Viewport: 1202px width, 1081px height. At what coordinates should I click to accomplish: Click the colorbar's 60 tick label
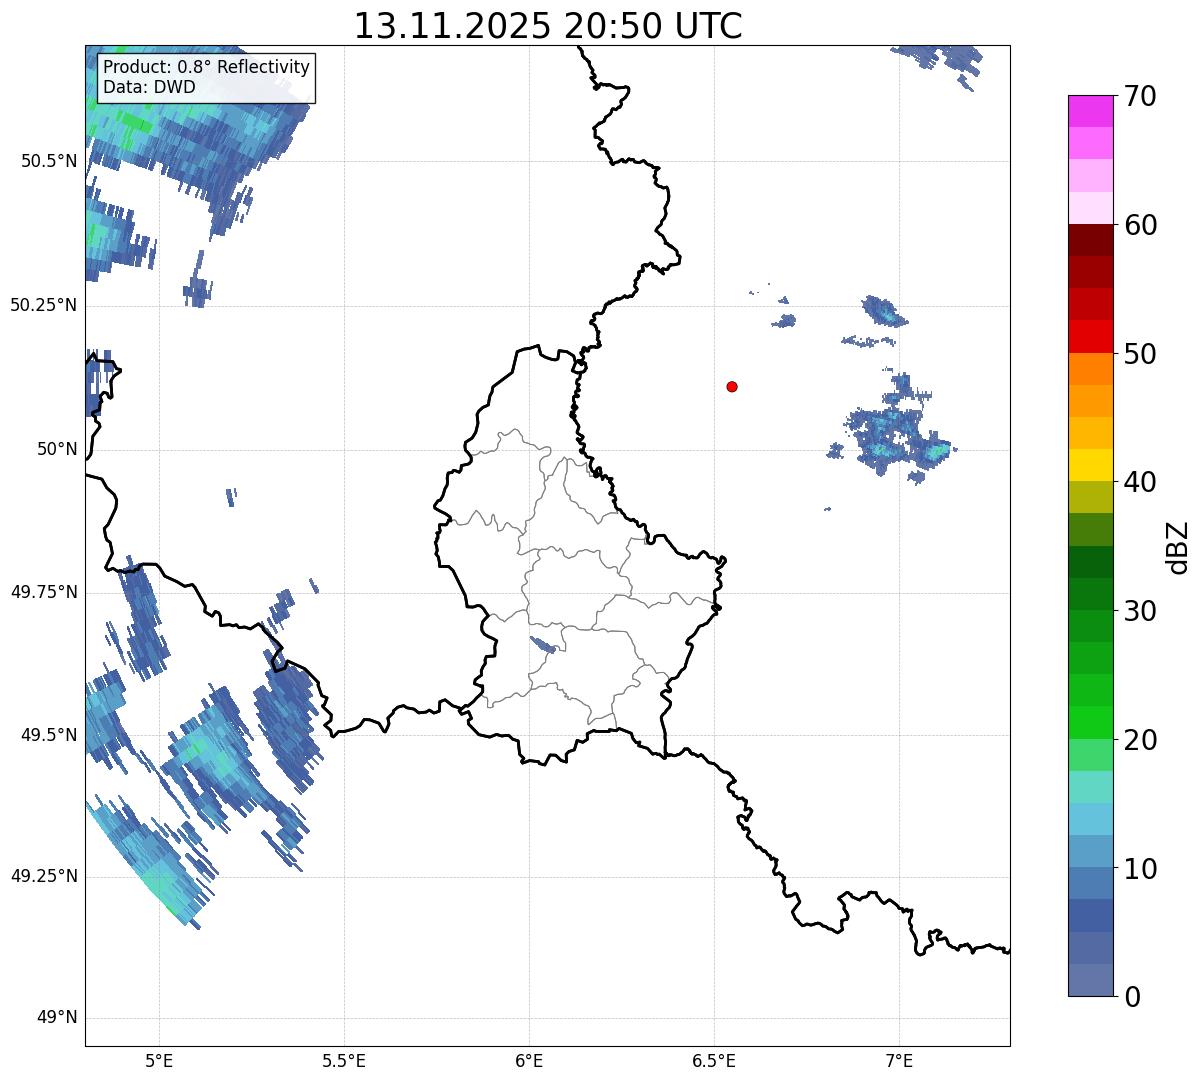coord(1140,225)
